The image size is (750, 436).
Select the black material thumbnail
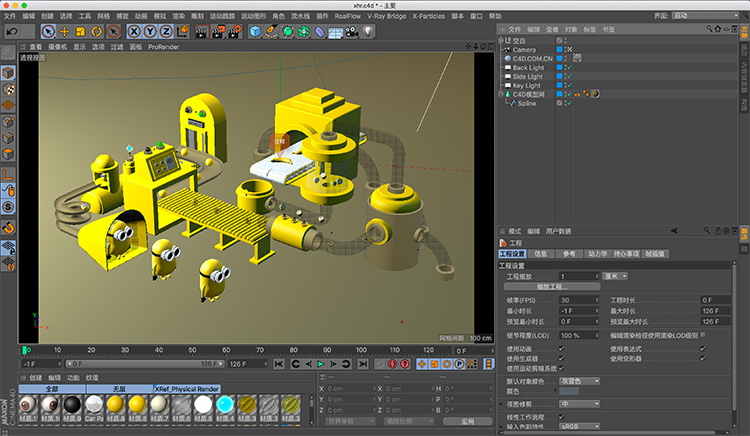tap(72, 404)
